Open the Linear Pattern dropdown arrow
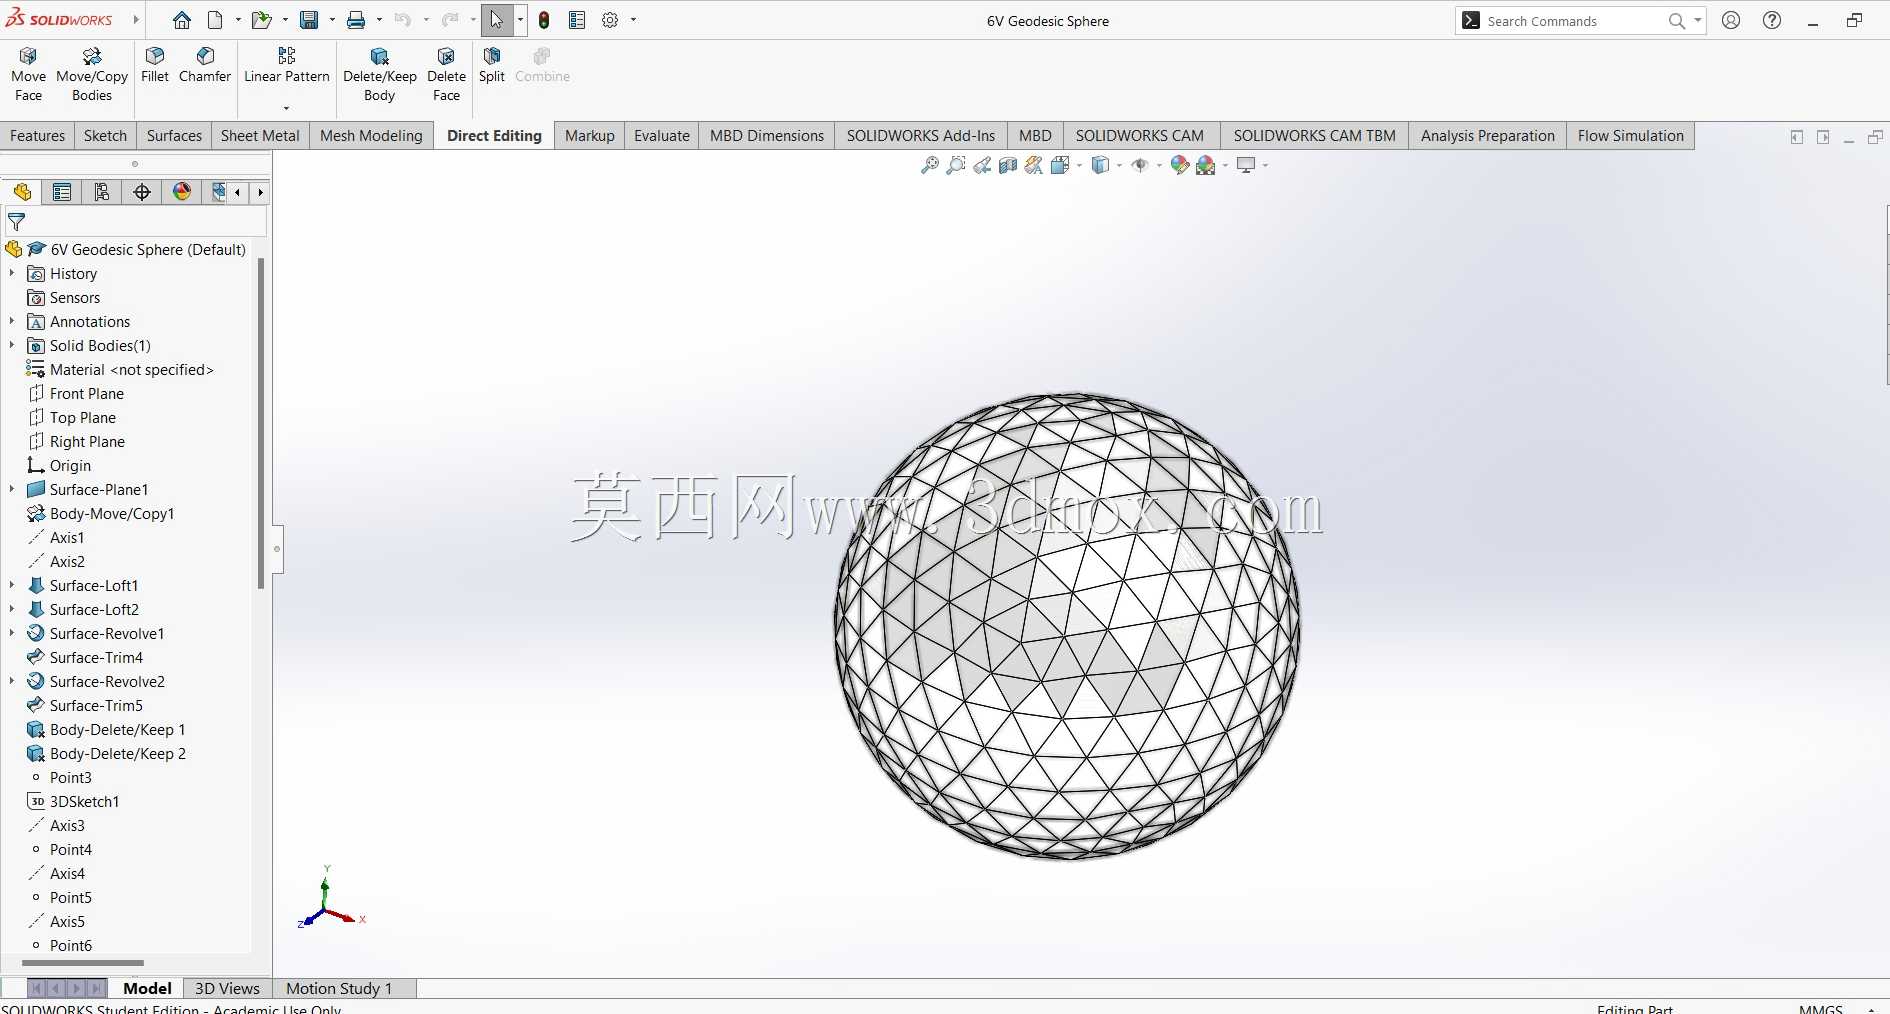The height and width of the screenshot is (1014, 1890). [x=286, y=108]
